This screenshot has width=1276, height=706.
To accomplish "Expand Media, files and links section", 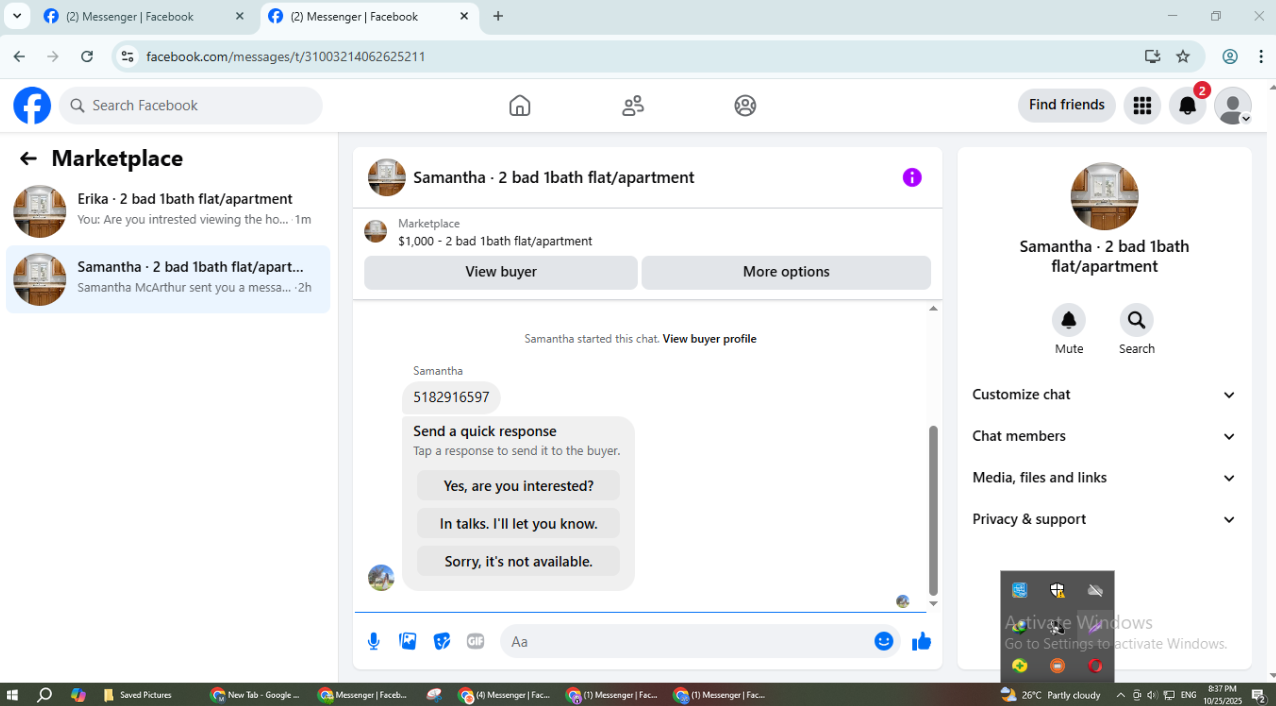I will tap(1104, 478).
